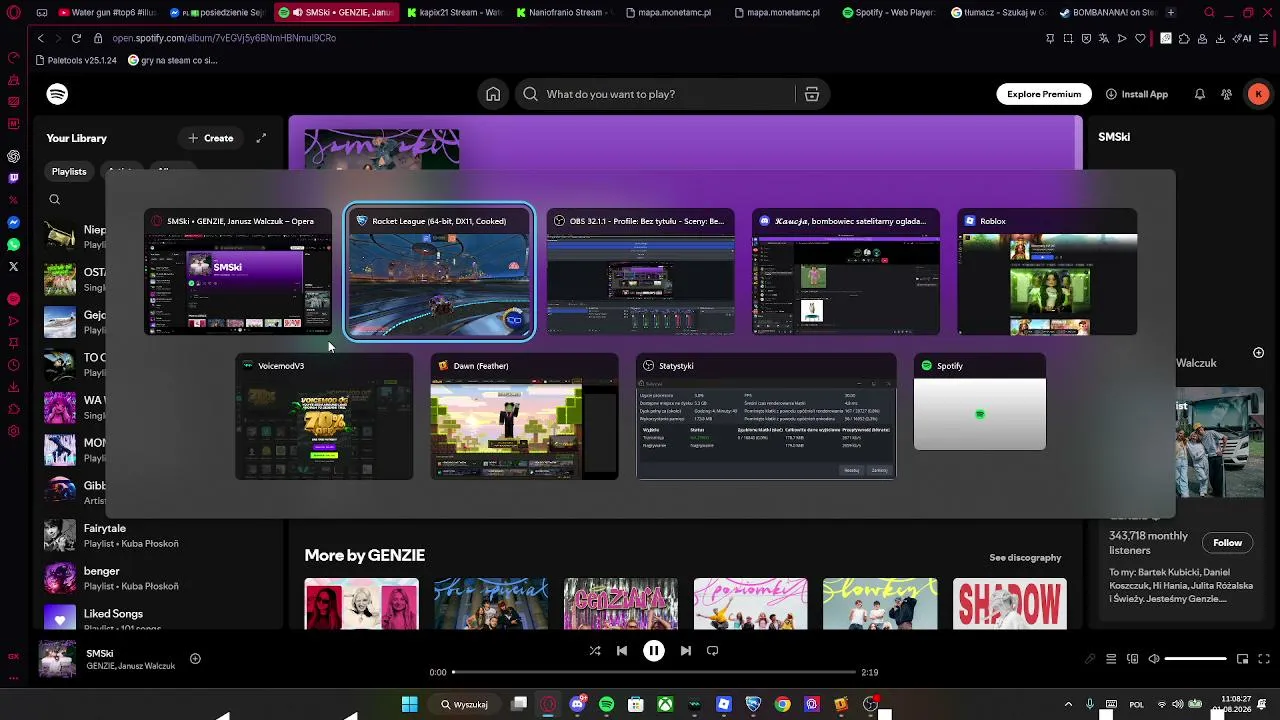Screen dimensions: 1280x720
Task: Mute the Spotify volume
Action: (1154, 659)
